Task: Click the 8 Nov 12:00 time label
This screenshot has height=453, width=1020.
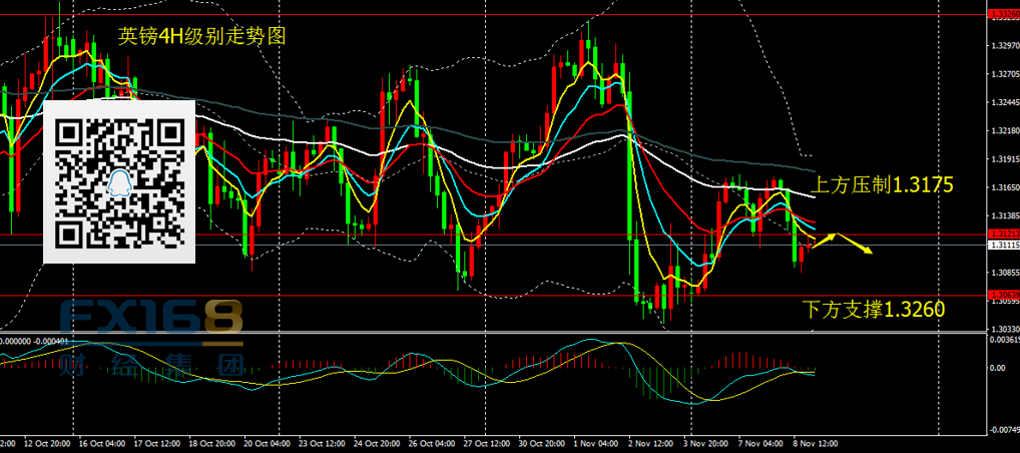Action: pyautogui.click(x=817, y=442)
